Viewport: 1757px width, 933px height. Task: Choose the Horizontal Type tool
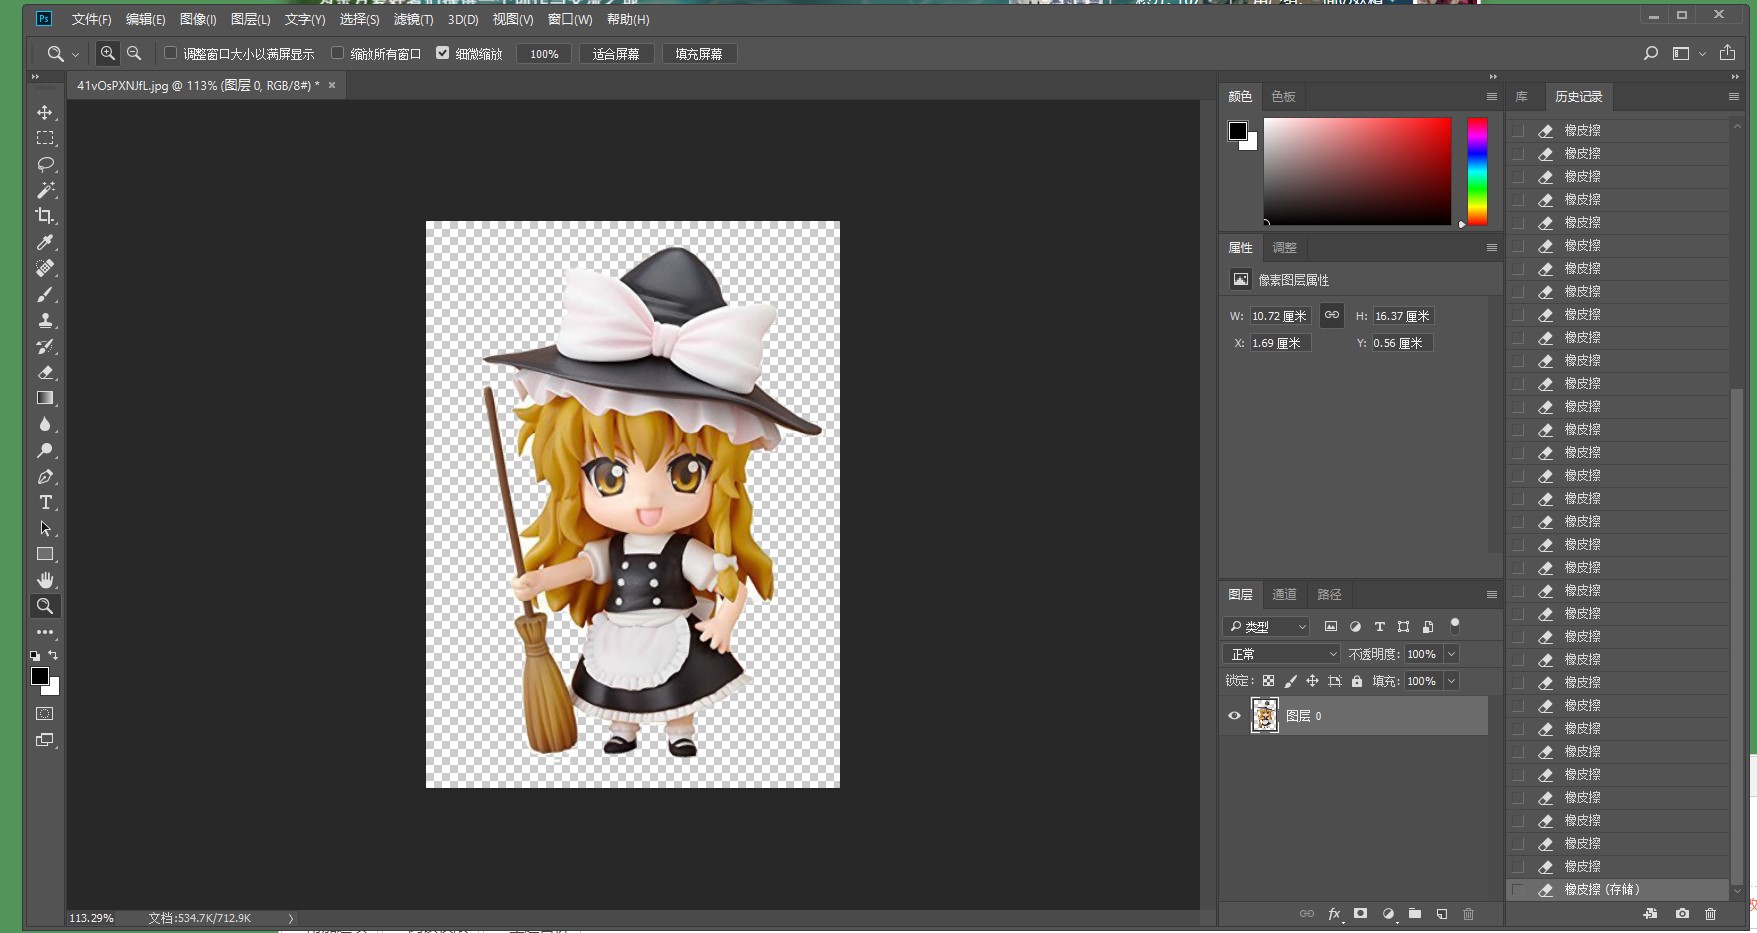pos(45,502)
